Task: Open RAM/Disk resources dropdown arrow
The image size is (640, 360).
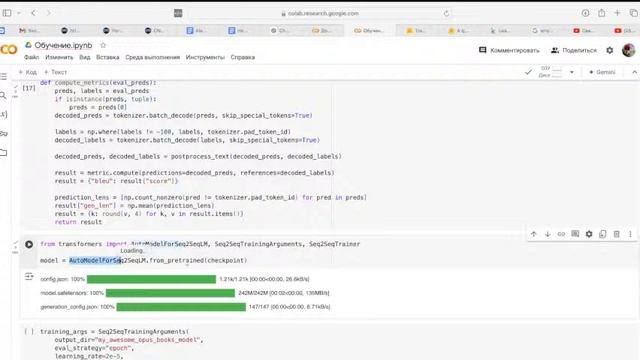Action: point(571,72)
